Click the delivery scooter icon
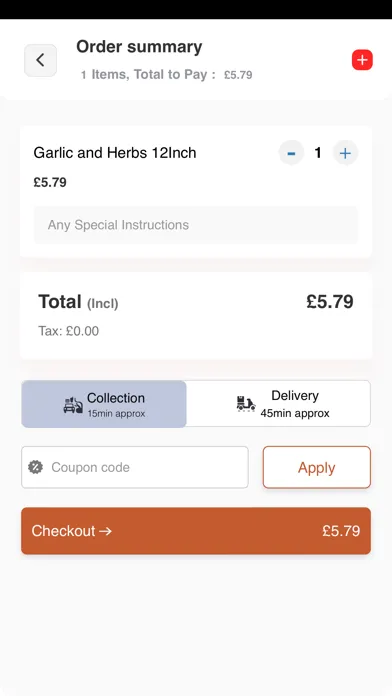Viewport: 392px width, 696px height. click(x=245, y=403)
